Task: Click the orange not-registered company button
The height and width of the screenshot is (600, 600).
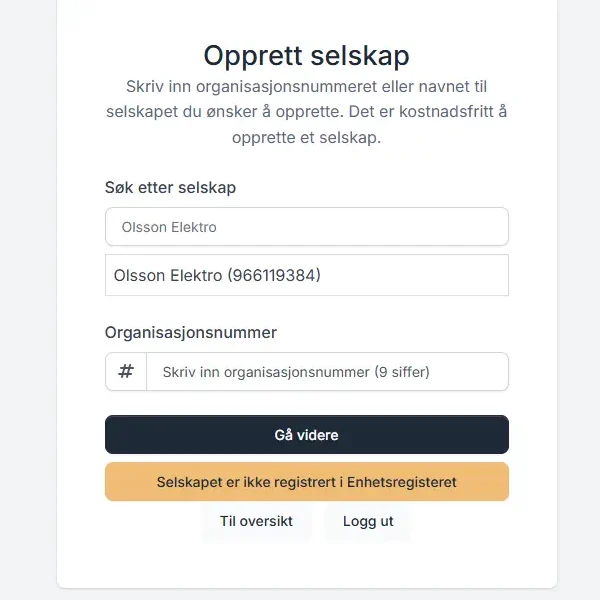Action: click(x=306, y=482)
